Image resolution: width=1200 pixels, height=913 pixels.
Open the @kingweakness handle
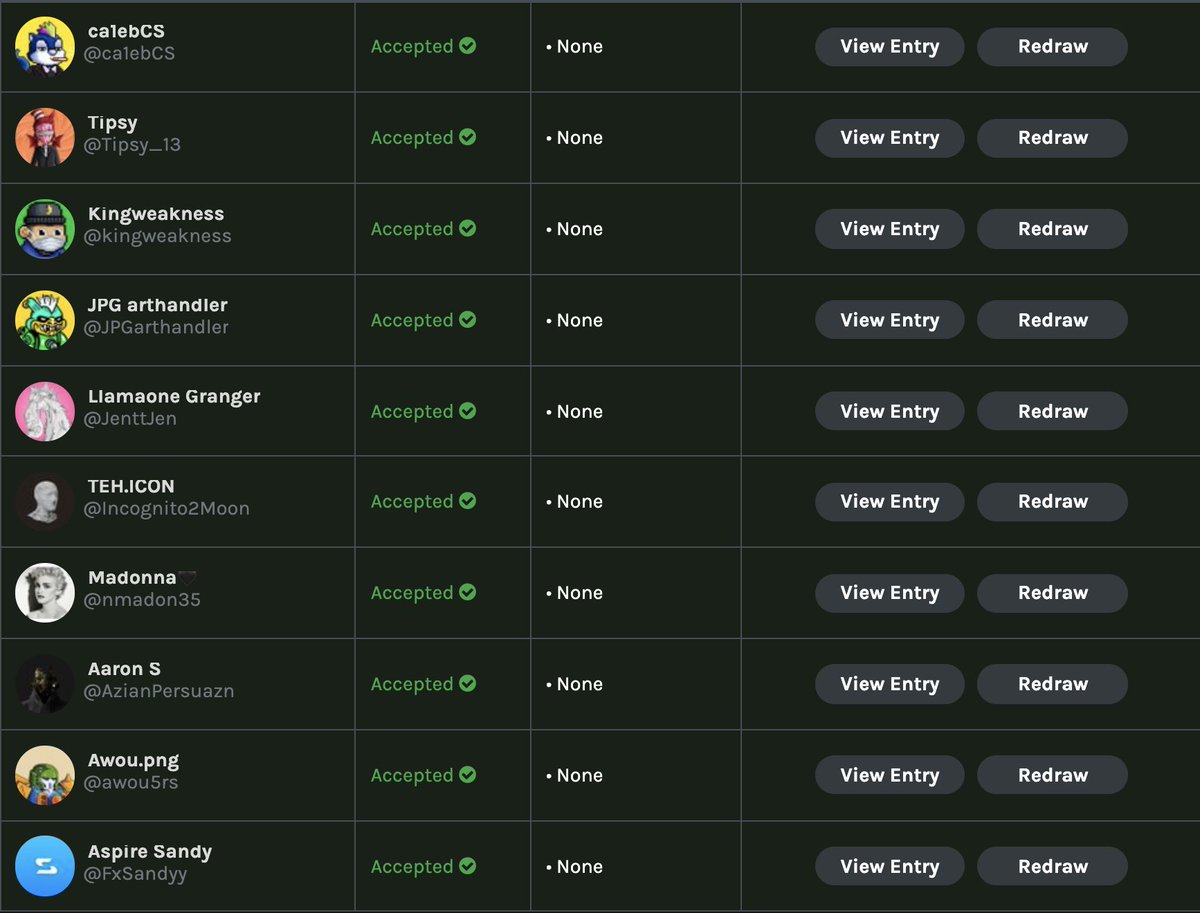[x=158, y=237]
